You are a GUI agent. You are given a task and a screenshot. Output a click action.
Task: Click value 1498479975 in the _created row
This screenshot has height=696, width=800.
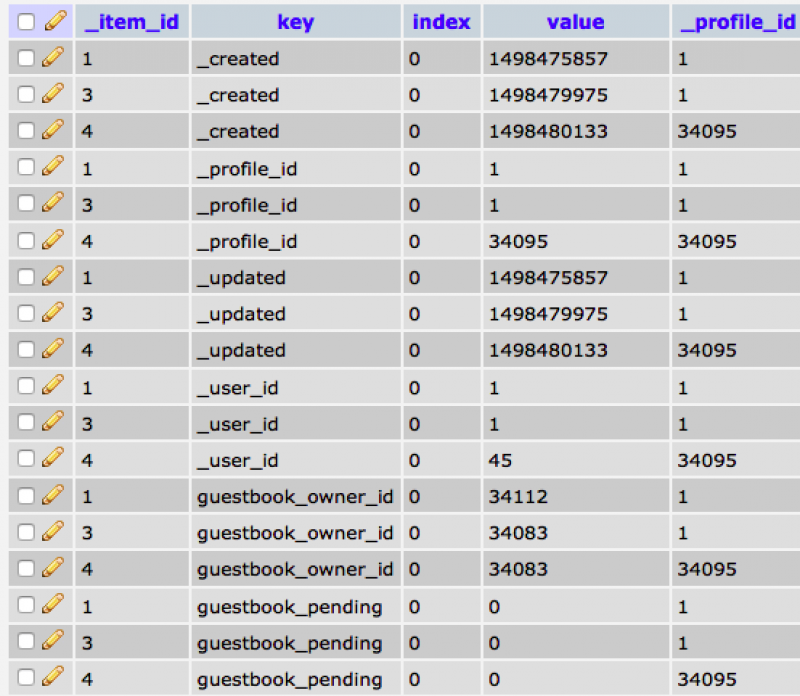(x=548, y=95)
